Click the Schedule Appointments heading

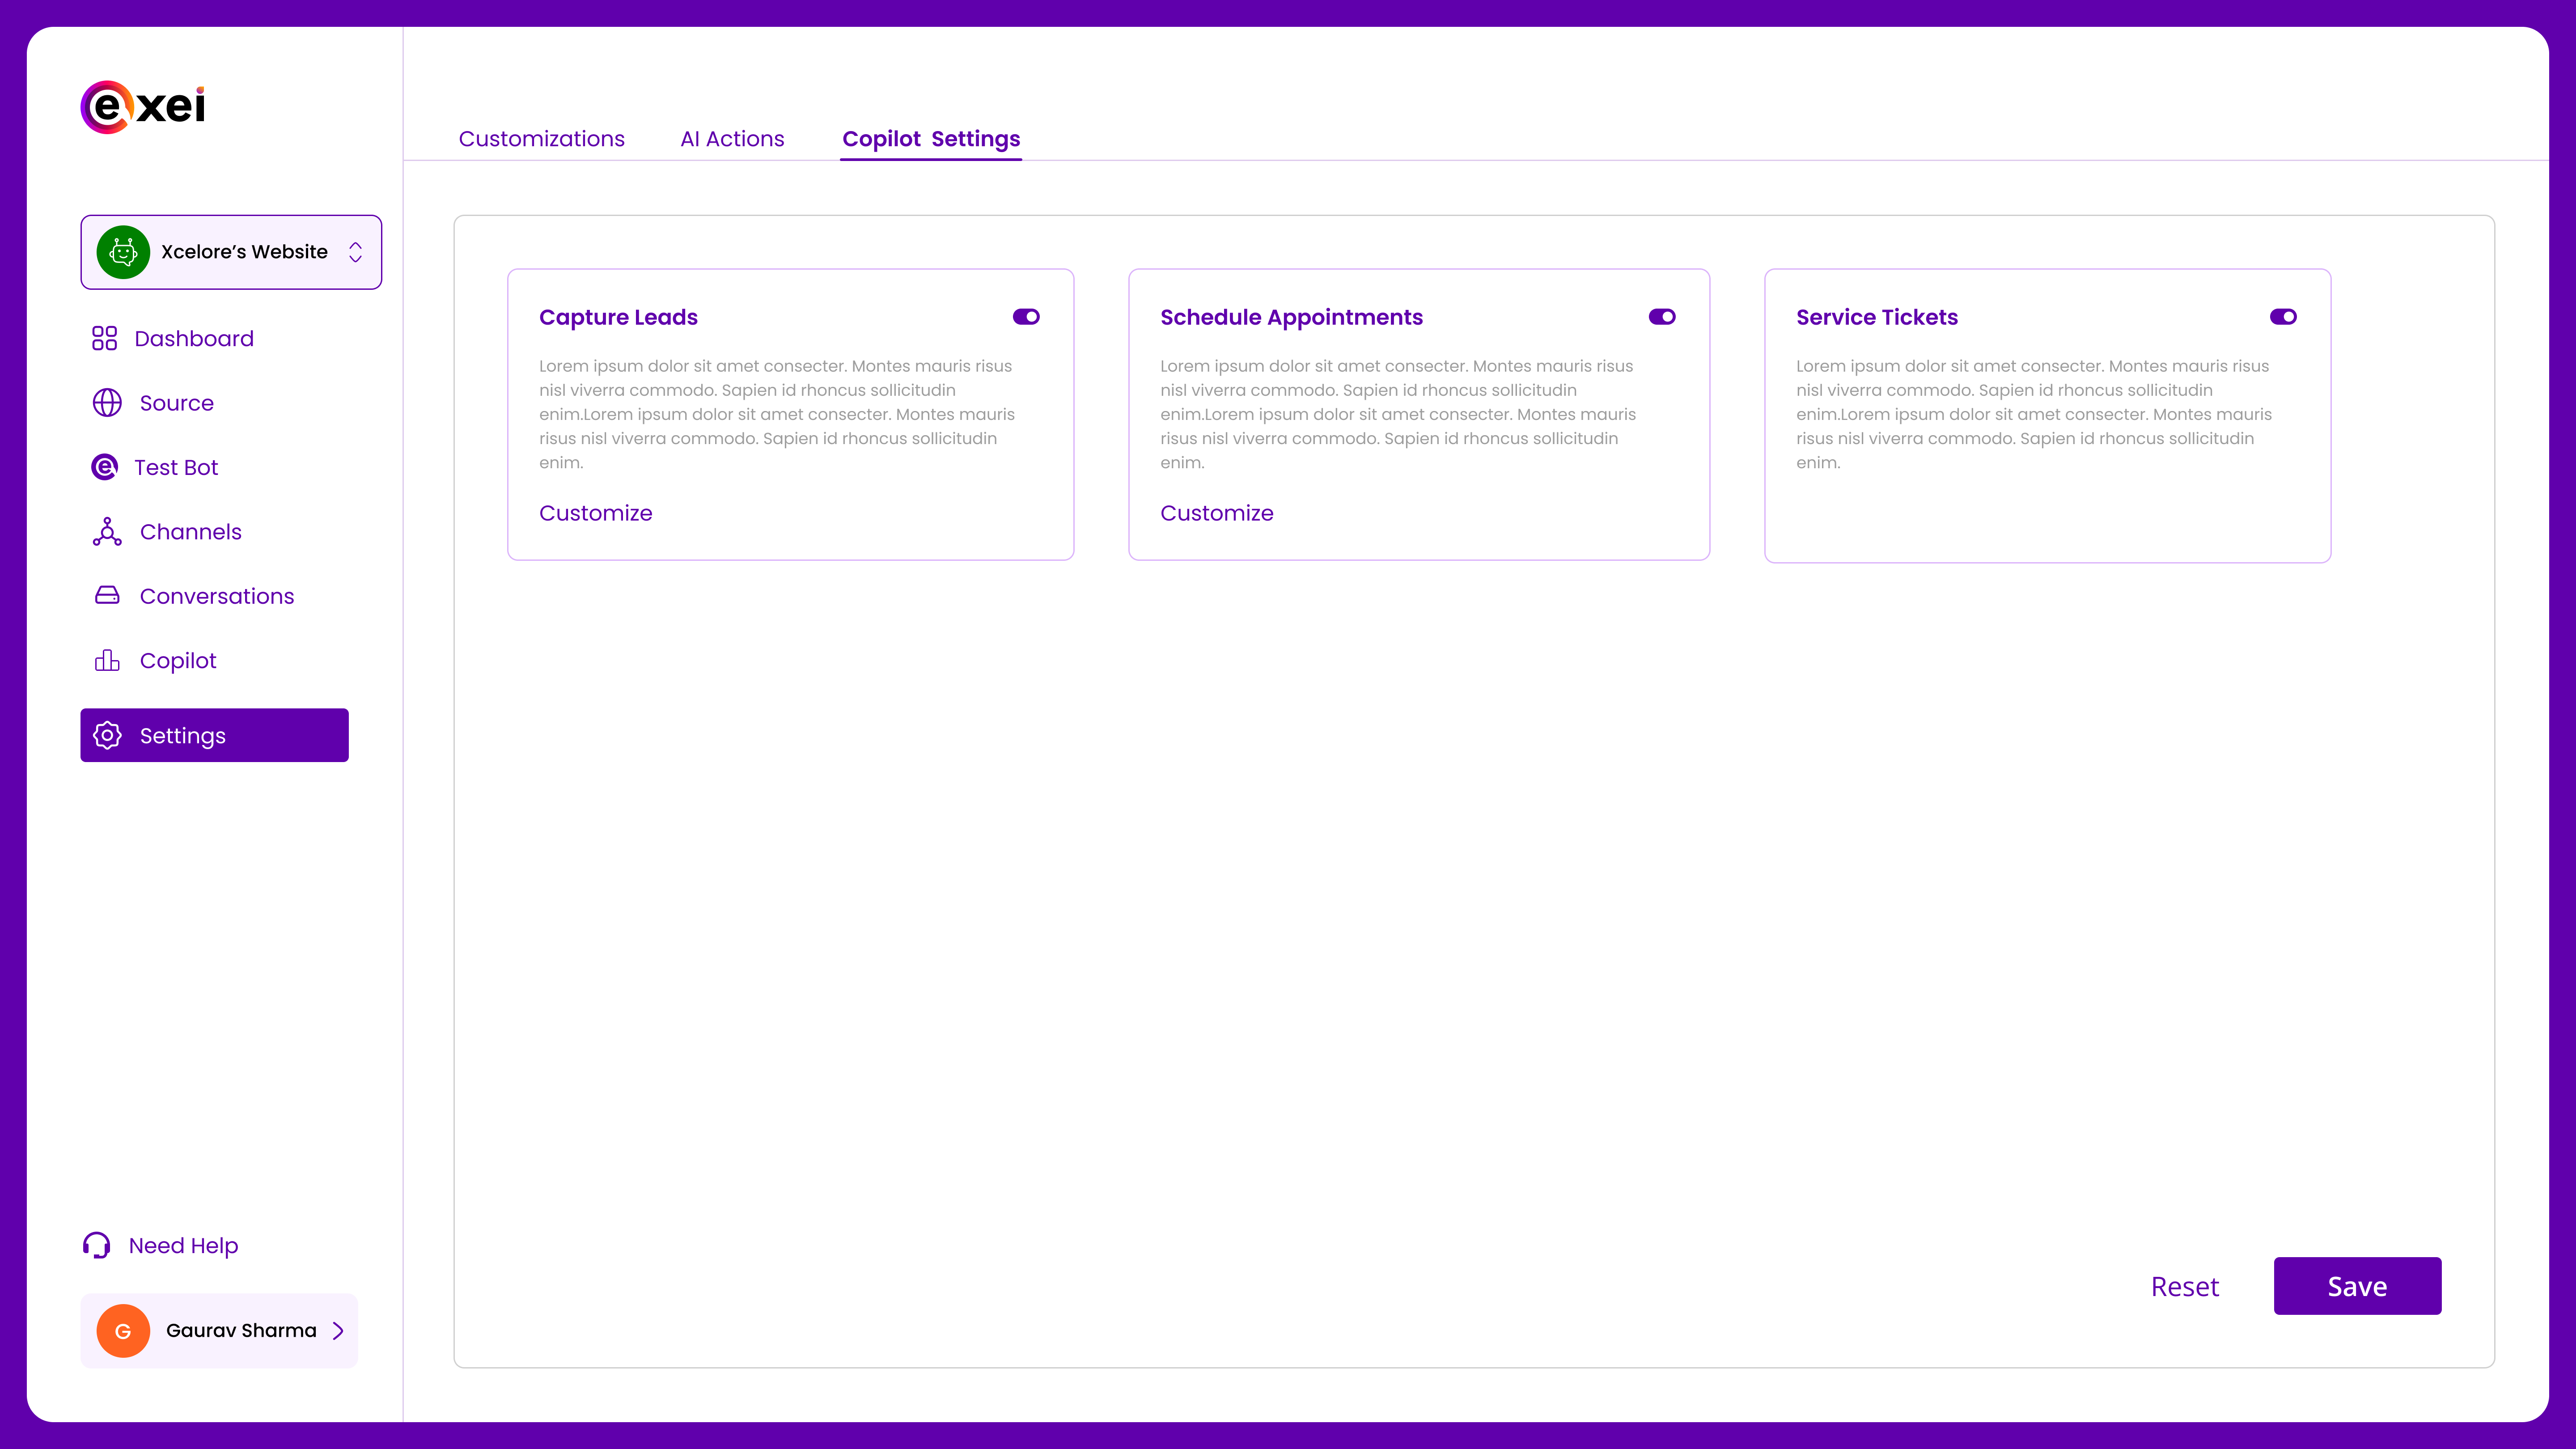[1291, 317]
